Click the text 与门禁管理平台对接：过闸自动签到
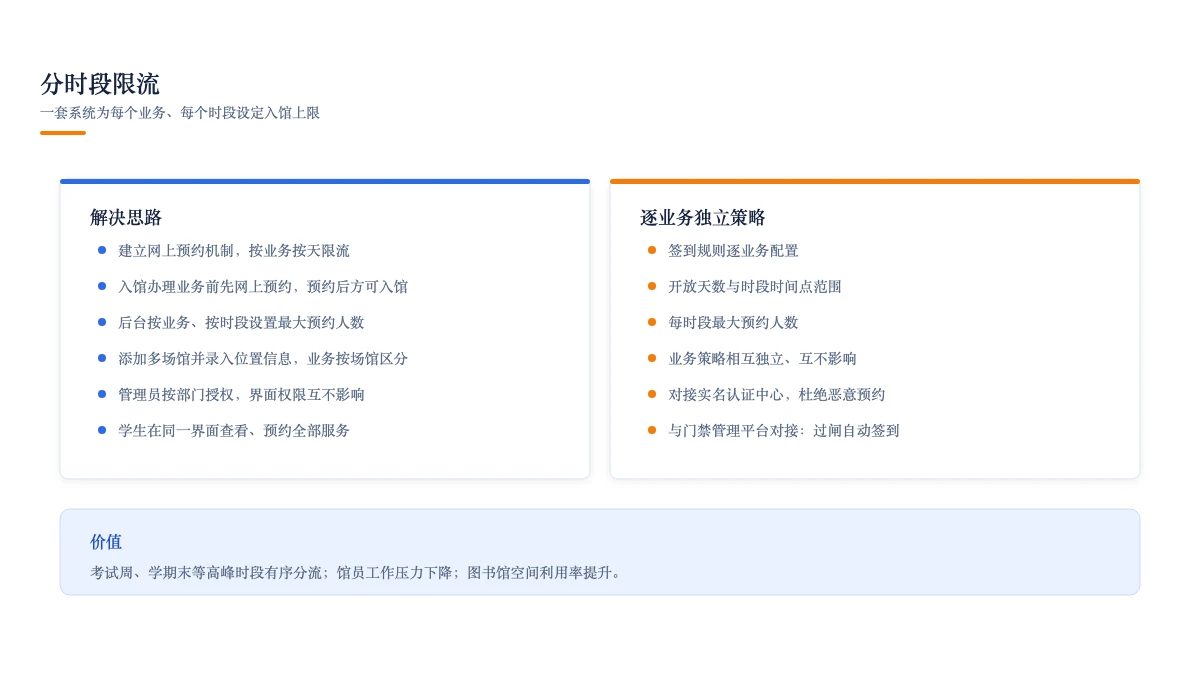 pyautogui.click(x=784, y=431)
